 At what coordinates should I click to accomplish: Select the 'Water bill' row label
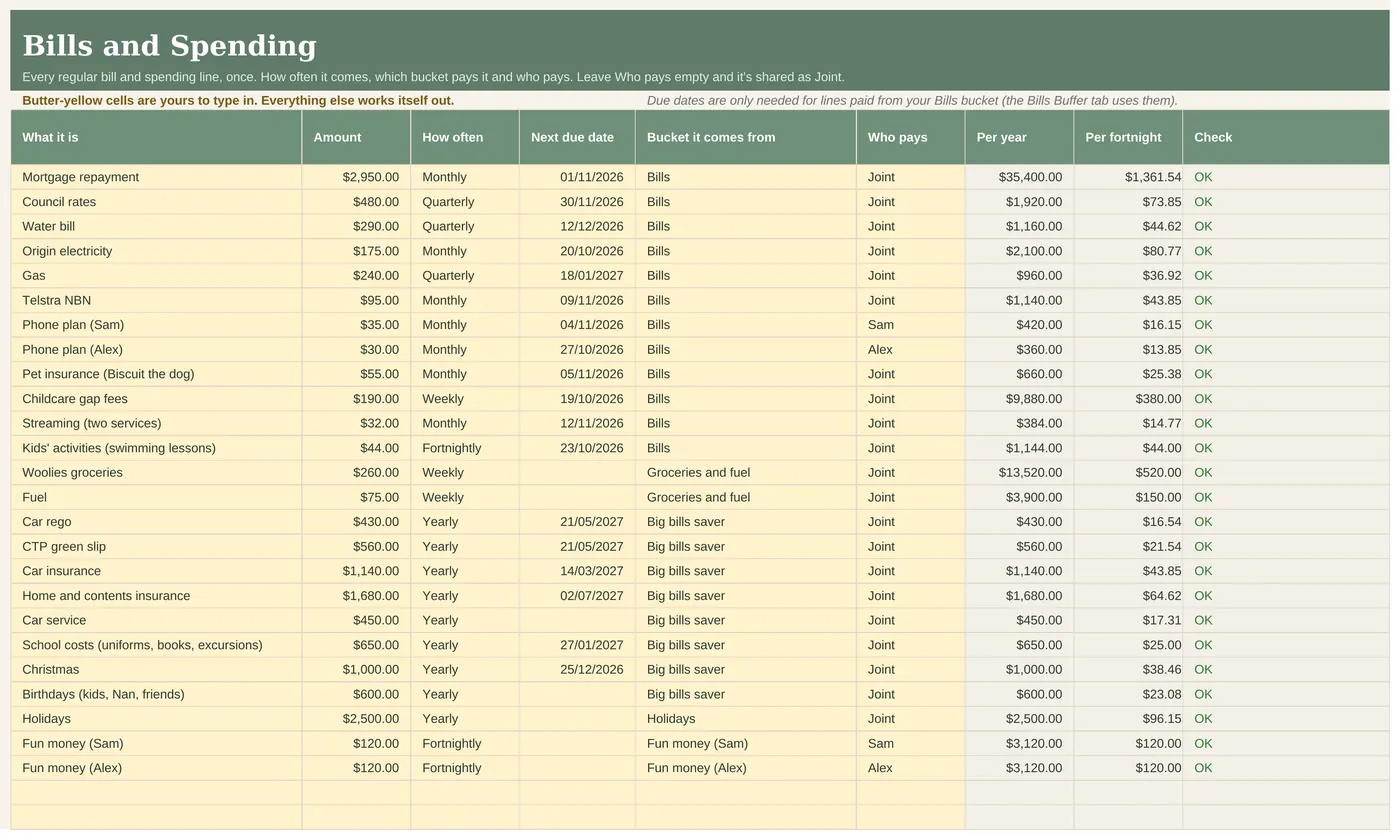(x=156, y=226)
